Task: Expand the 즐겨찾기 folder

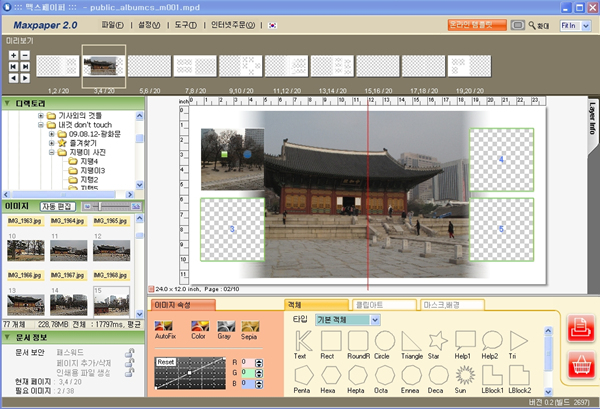Action: tap(51, 143)
